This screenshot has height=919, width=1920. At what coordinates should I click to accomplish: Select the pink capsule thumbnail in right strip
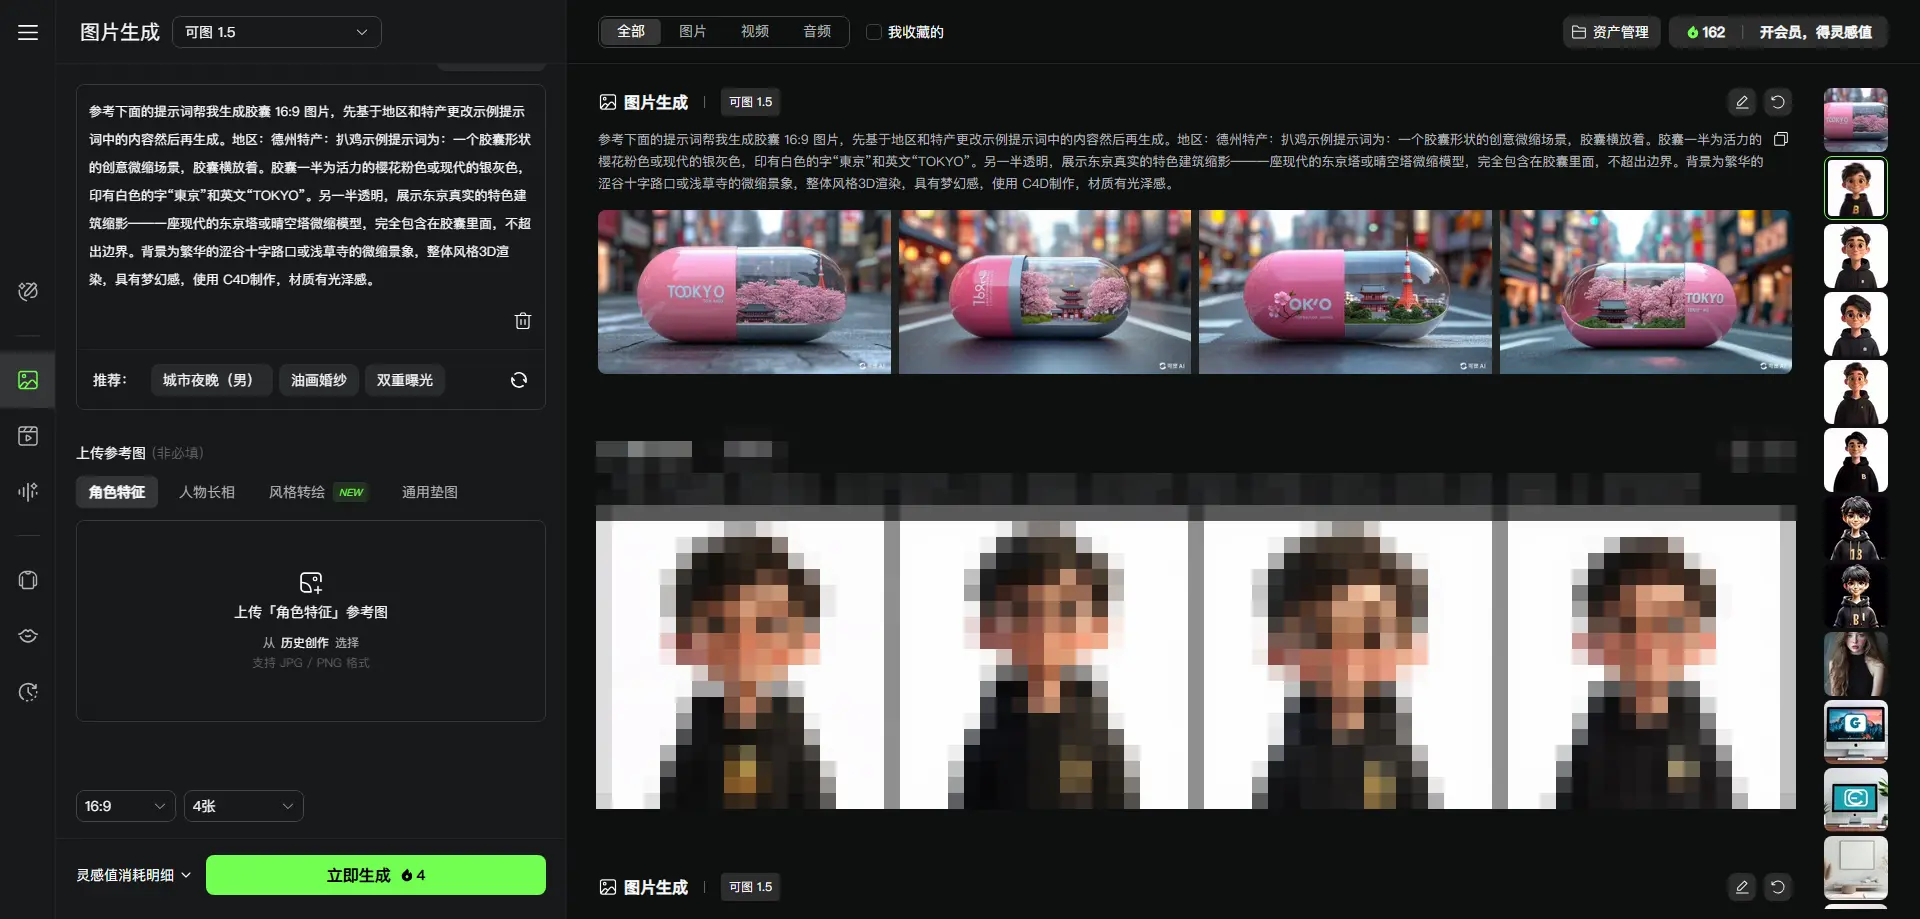[x=1856, y=120]
